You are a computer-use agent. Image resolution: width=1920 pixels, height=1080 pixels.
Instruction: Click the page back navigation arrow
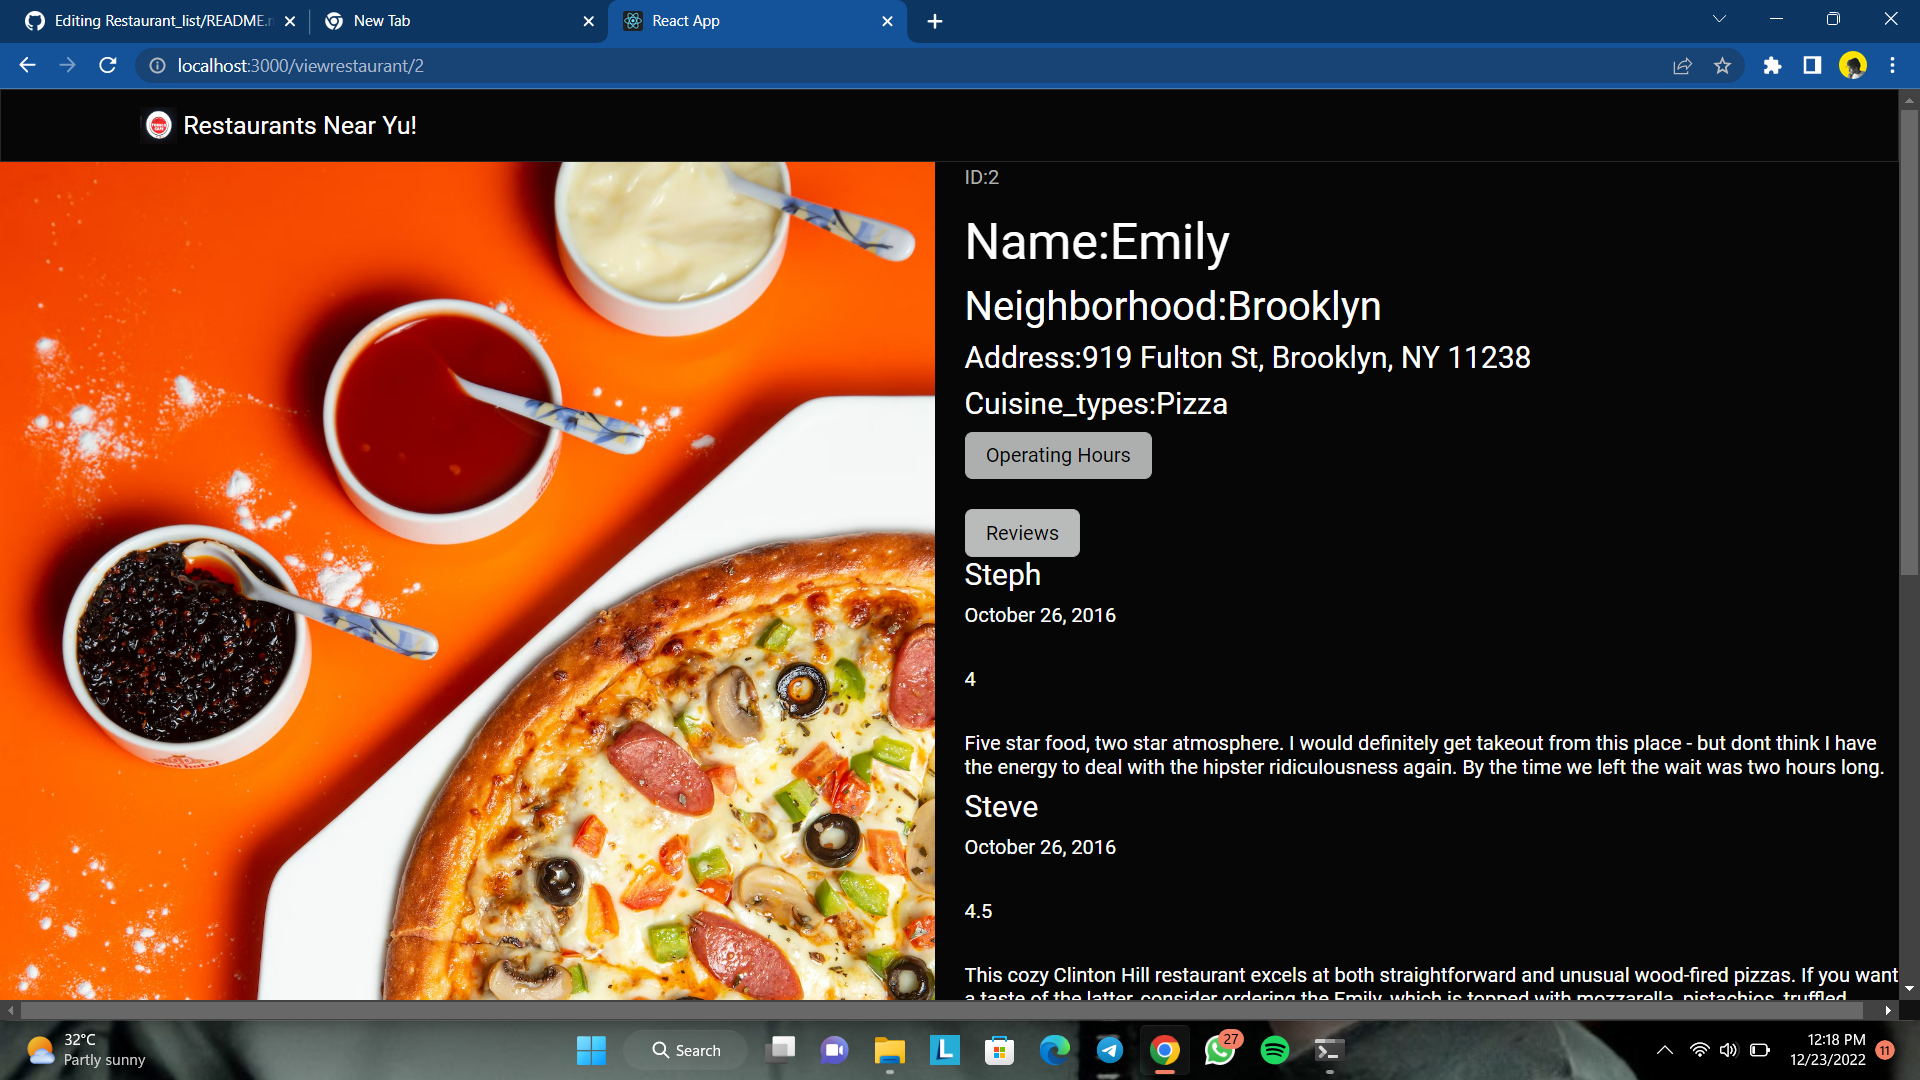coord(26,66)
